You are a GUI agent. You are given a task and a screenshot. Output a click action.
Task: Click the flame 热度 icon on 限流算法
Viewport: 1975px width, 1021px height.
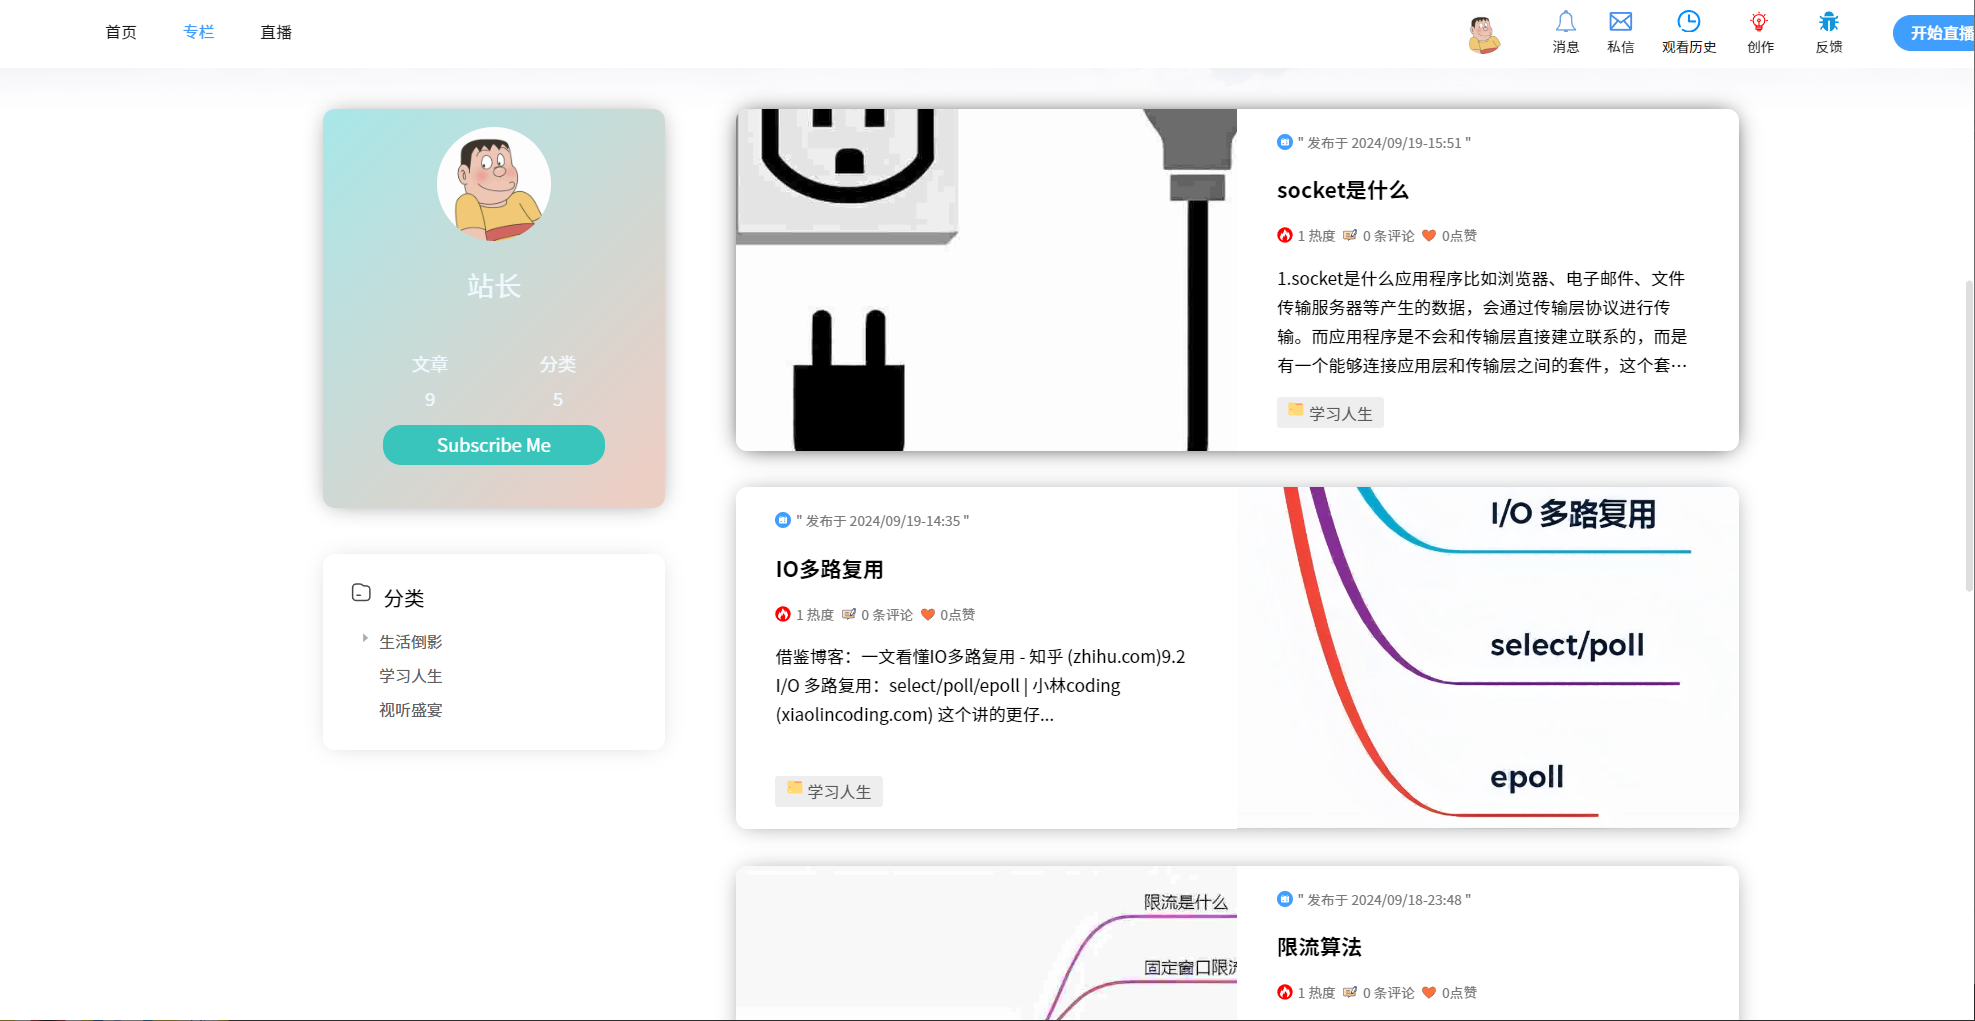(1285, 992)
